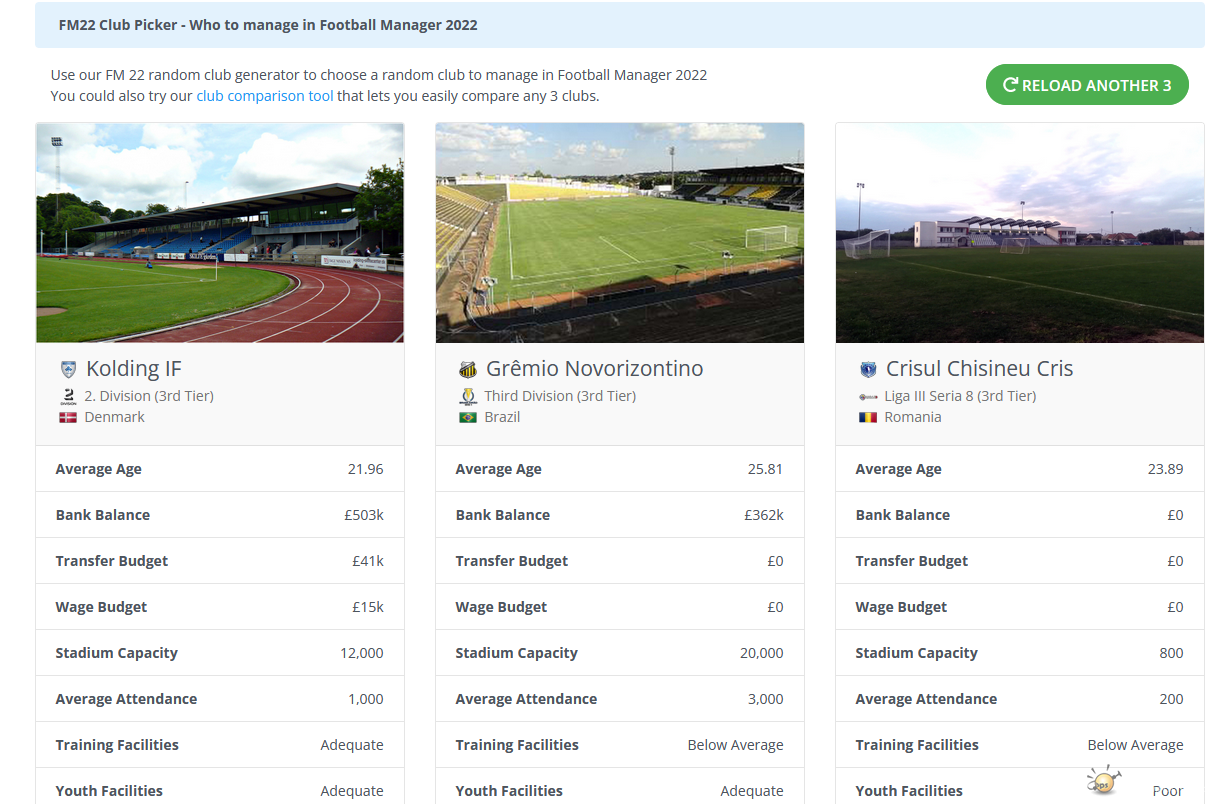Select Kolding IF wage budget £15k
The width and height of the screenshot is (1217, 804).
[368, 607]
